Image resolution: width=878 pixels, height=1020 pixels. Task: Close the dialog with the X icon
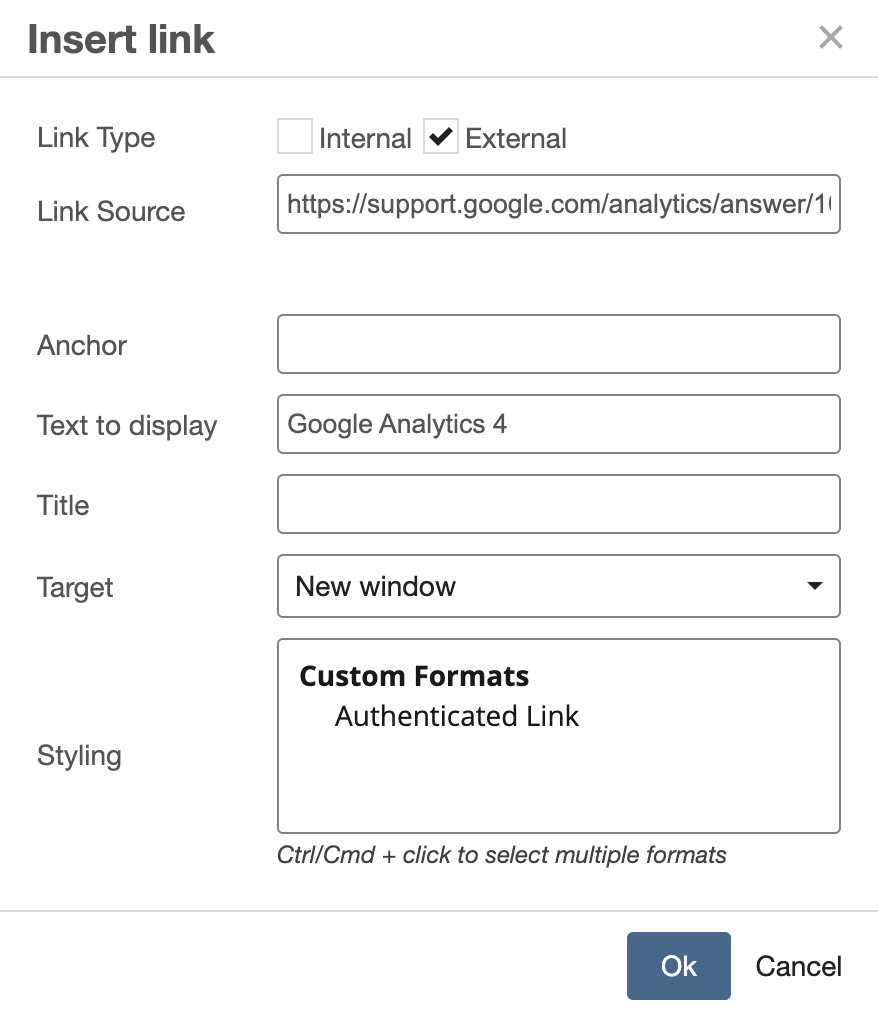[x=830, y=37]
